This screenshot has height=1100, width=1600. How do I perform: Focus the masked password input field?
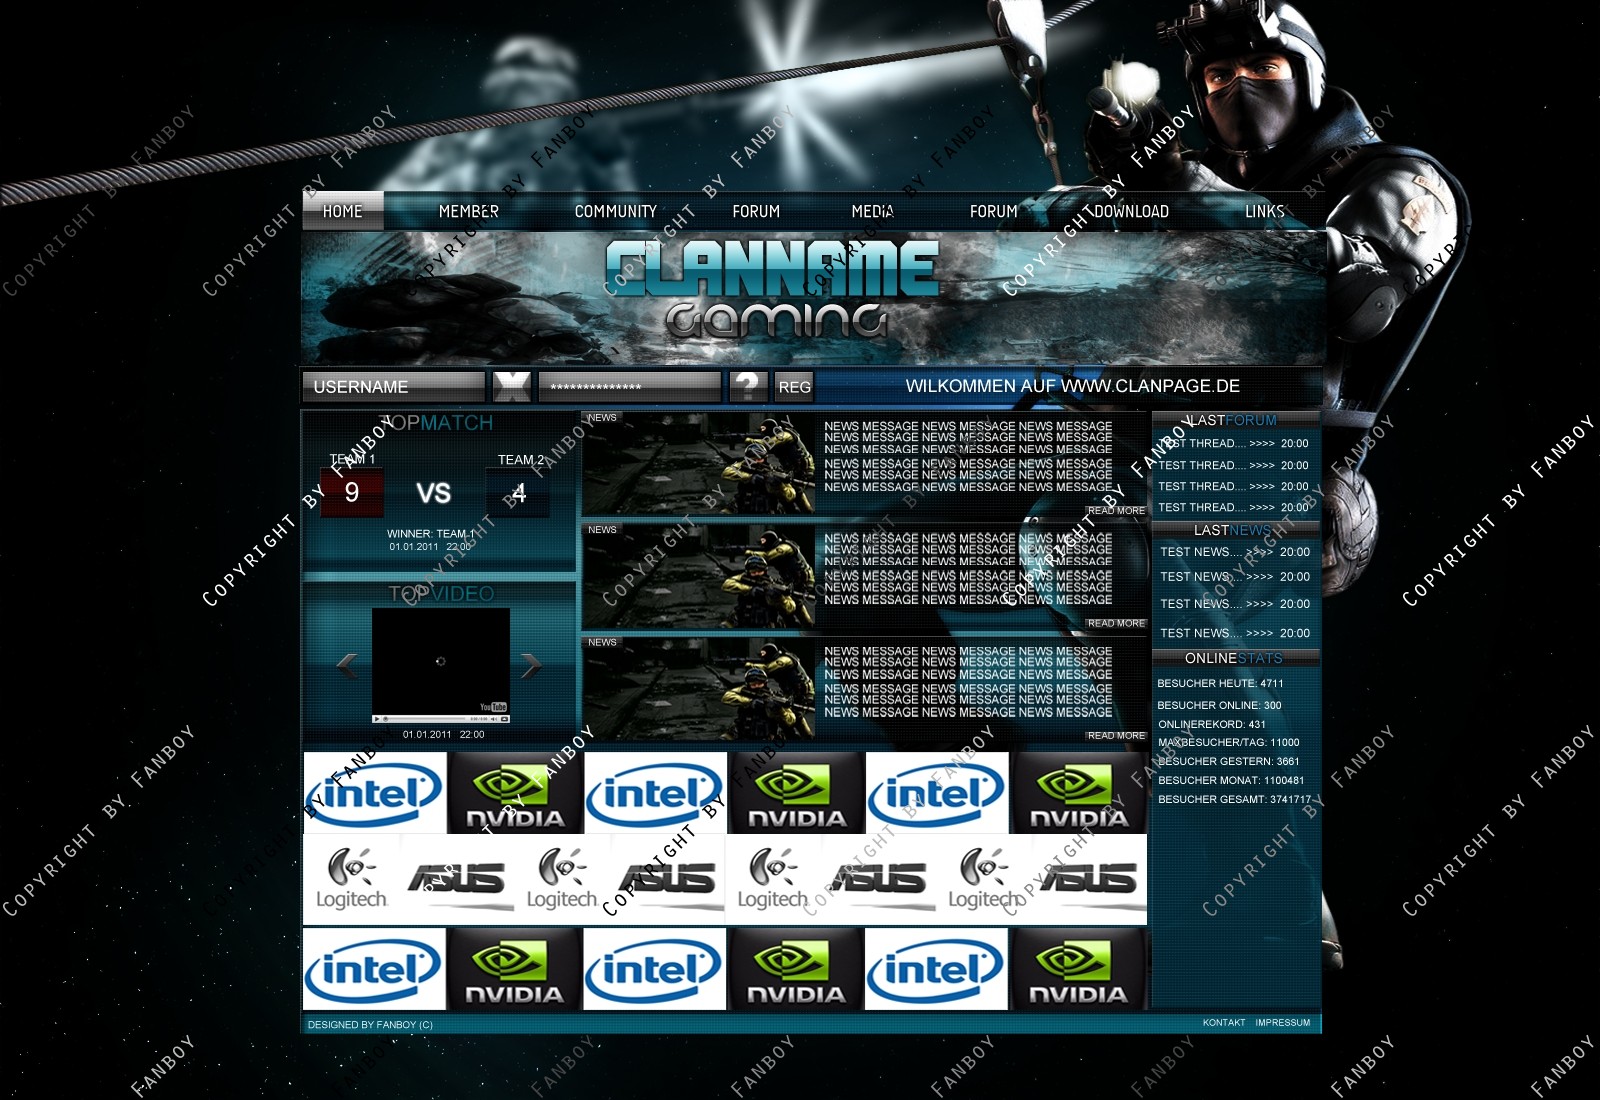tap(629, 386)
